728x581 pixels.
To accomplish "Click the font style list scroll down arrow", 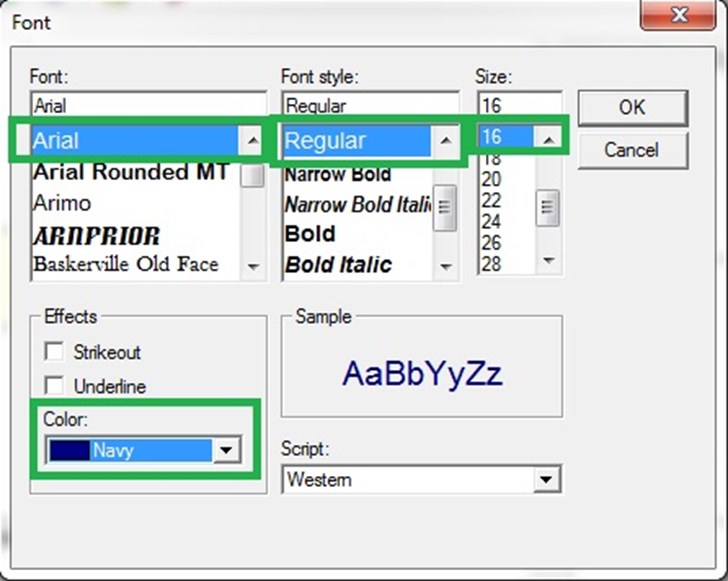I will tap(446, 267).
